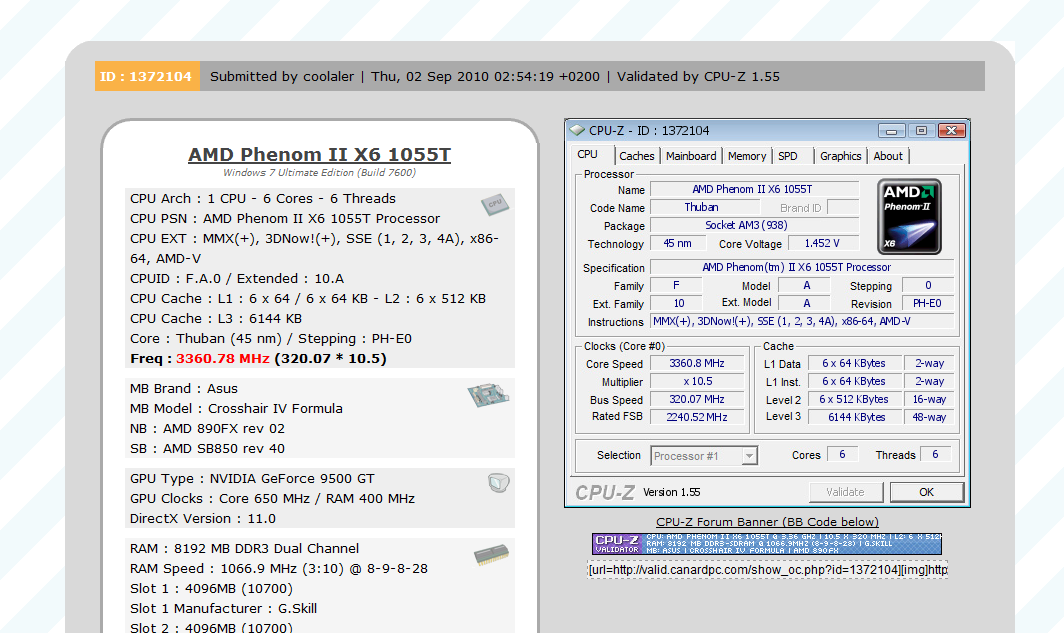
Task: Open the About tab
Action: [888, 156]
